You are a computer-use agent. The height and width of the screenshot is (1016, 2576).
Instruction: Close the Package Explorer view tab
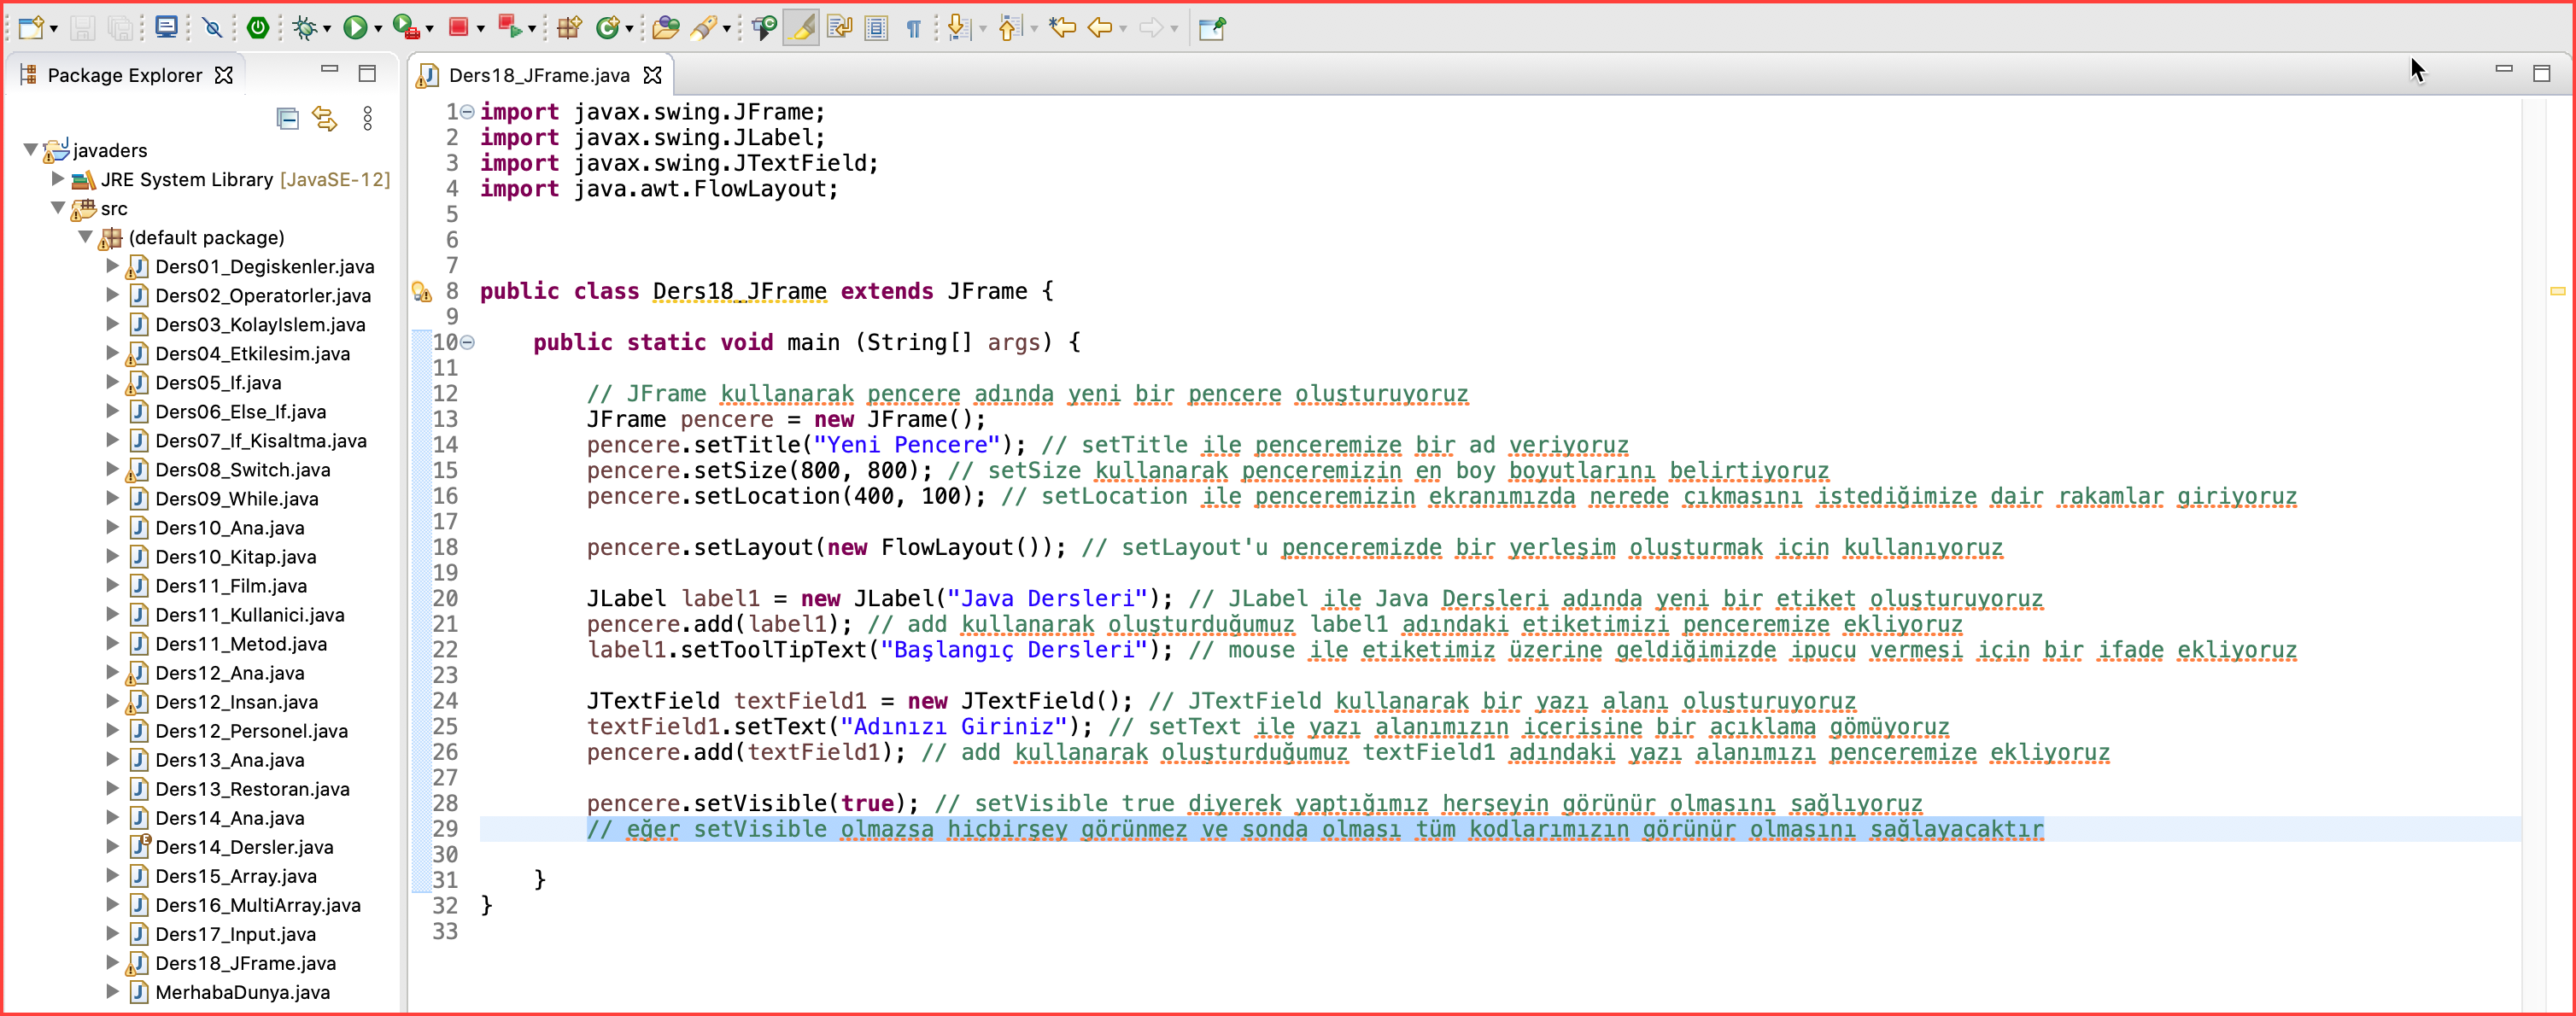point(225,75)
